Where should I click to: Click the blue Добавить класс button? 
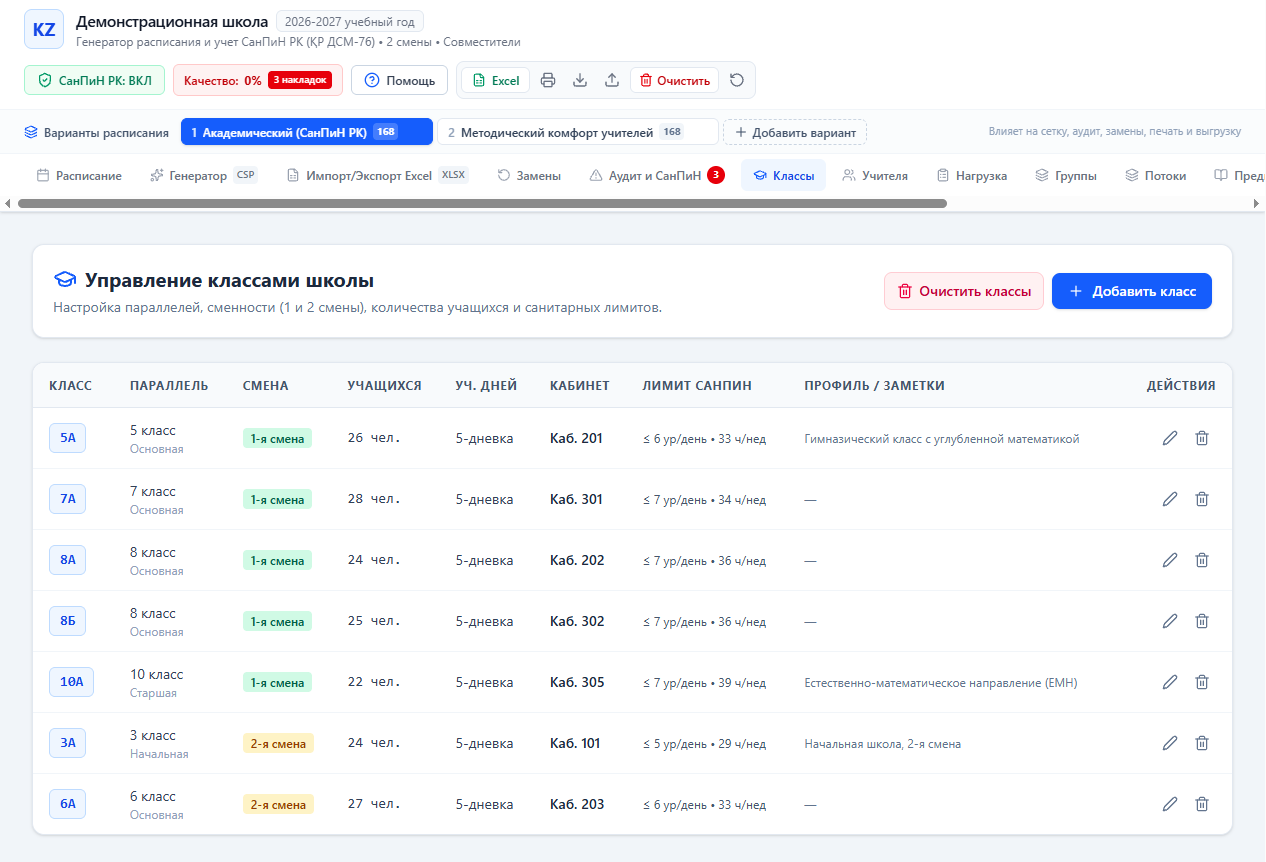point(1132,291)
